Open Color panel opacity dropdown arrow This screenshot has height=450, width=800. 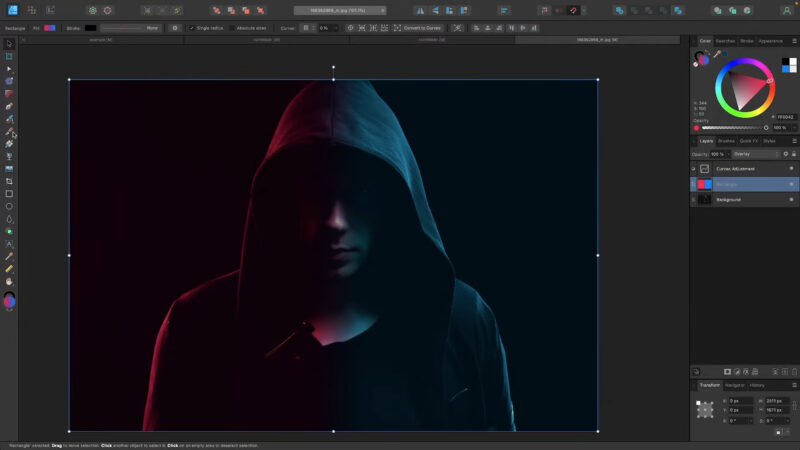(x=794, y=128)
